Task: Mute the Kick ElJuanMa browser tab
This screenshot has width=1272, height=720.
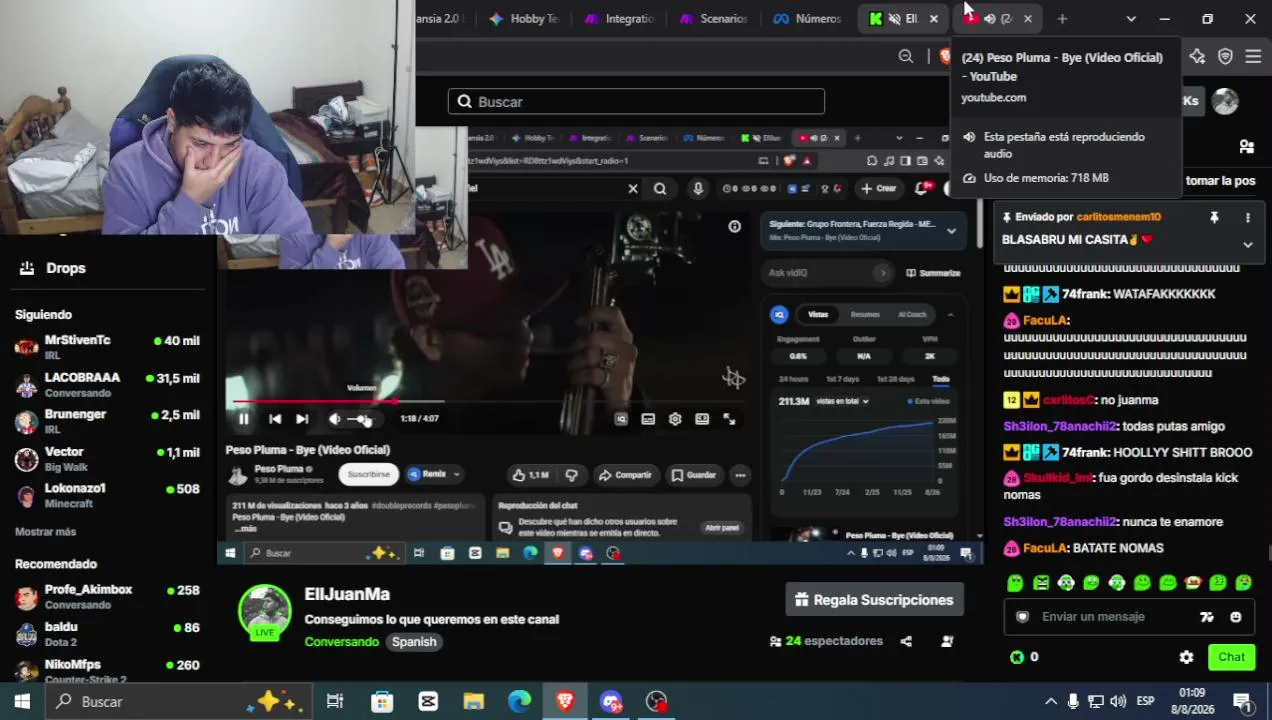Action: click(x=894, y=19)
